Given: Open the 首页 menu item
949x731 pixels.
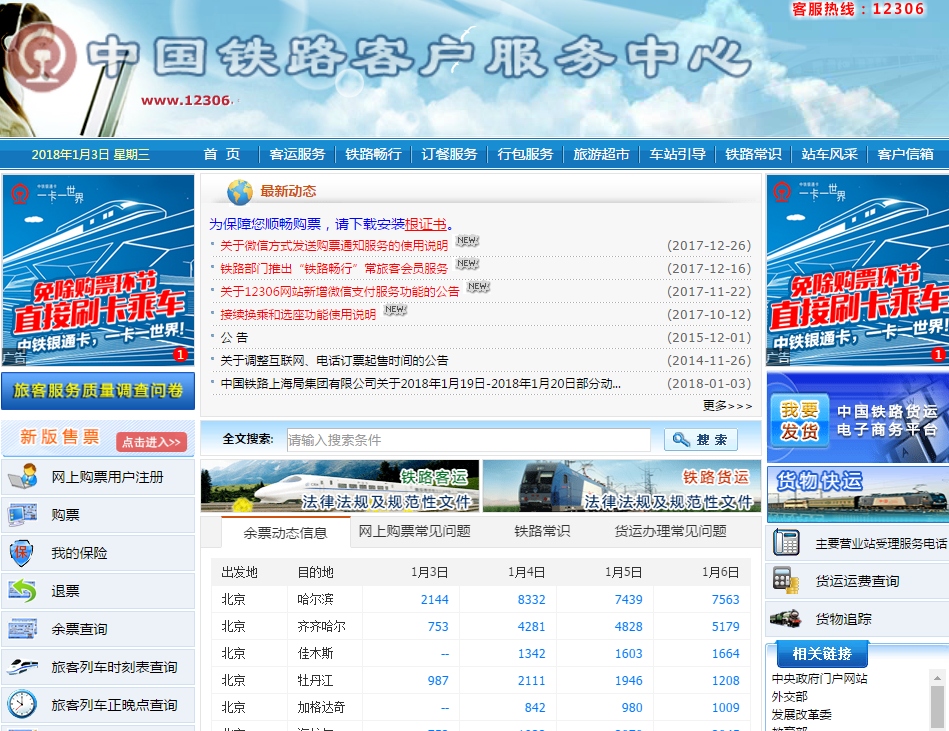Looking at the screenshot, I should pyautogui.click(x=222, y=154).
